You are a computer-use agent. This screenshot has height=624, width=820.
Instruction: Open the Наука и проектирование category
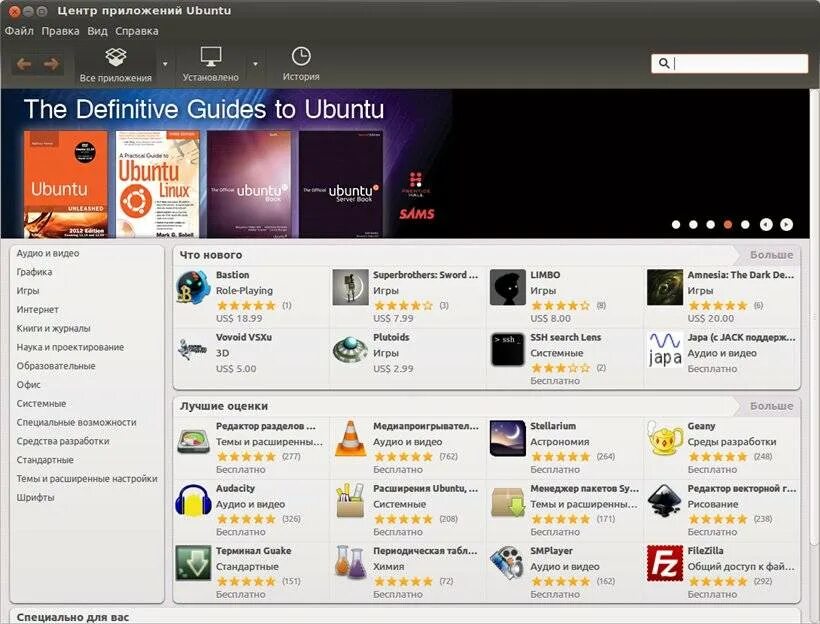tap(70, 347)
